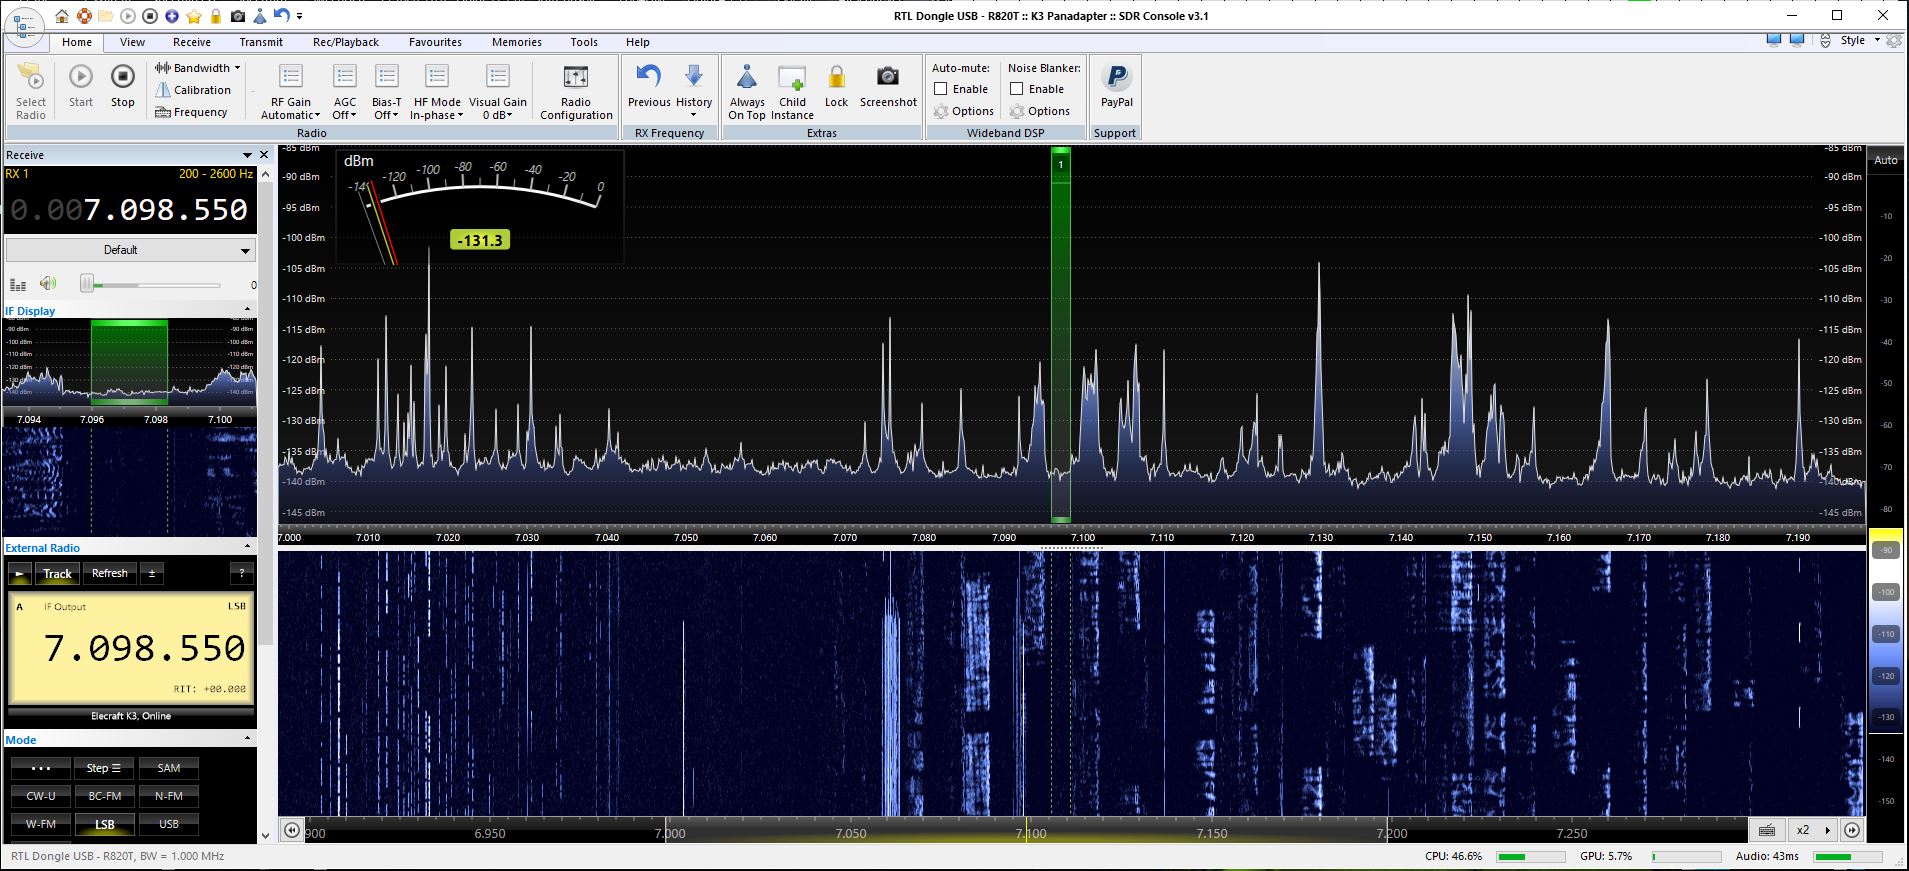Click the Stop radio icon

(122, 77)
